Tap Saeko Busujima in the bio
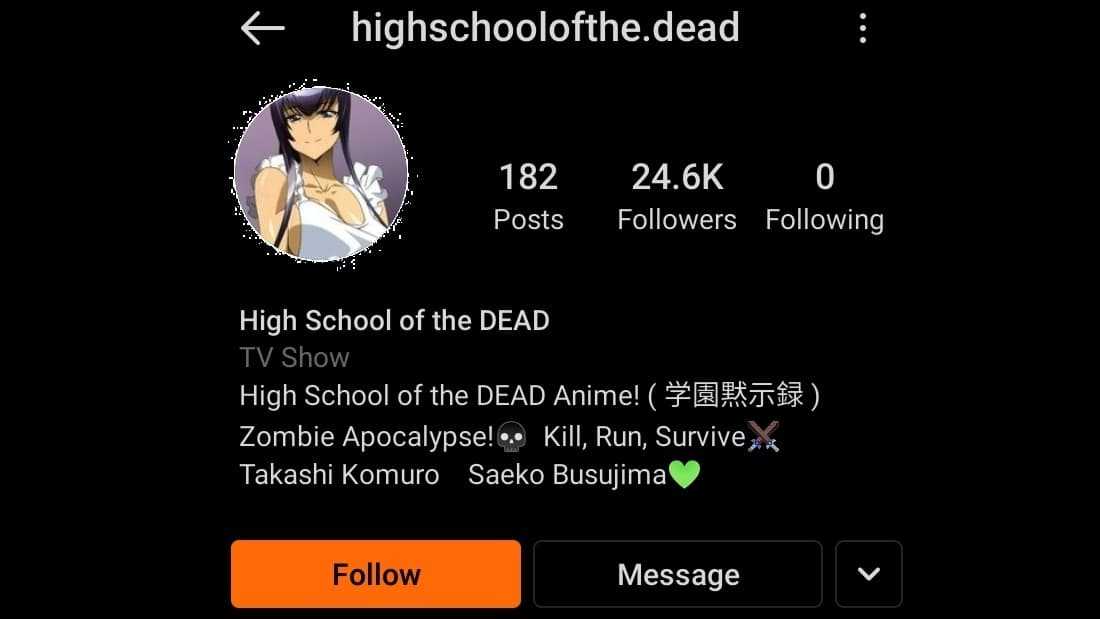1100x619 pixels. tap(567, 475)
